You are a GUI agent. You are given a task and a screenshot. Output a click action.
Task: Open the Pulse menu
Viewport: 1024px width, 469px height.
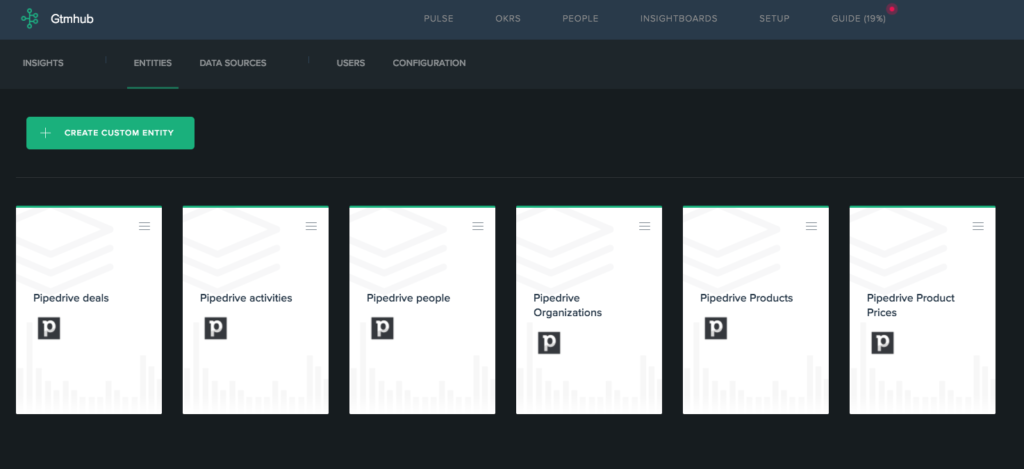click(x=438, y=19)
